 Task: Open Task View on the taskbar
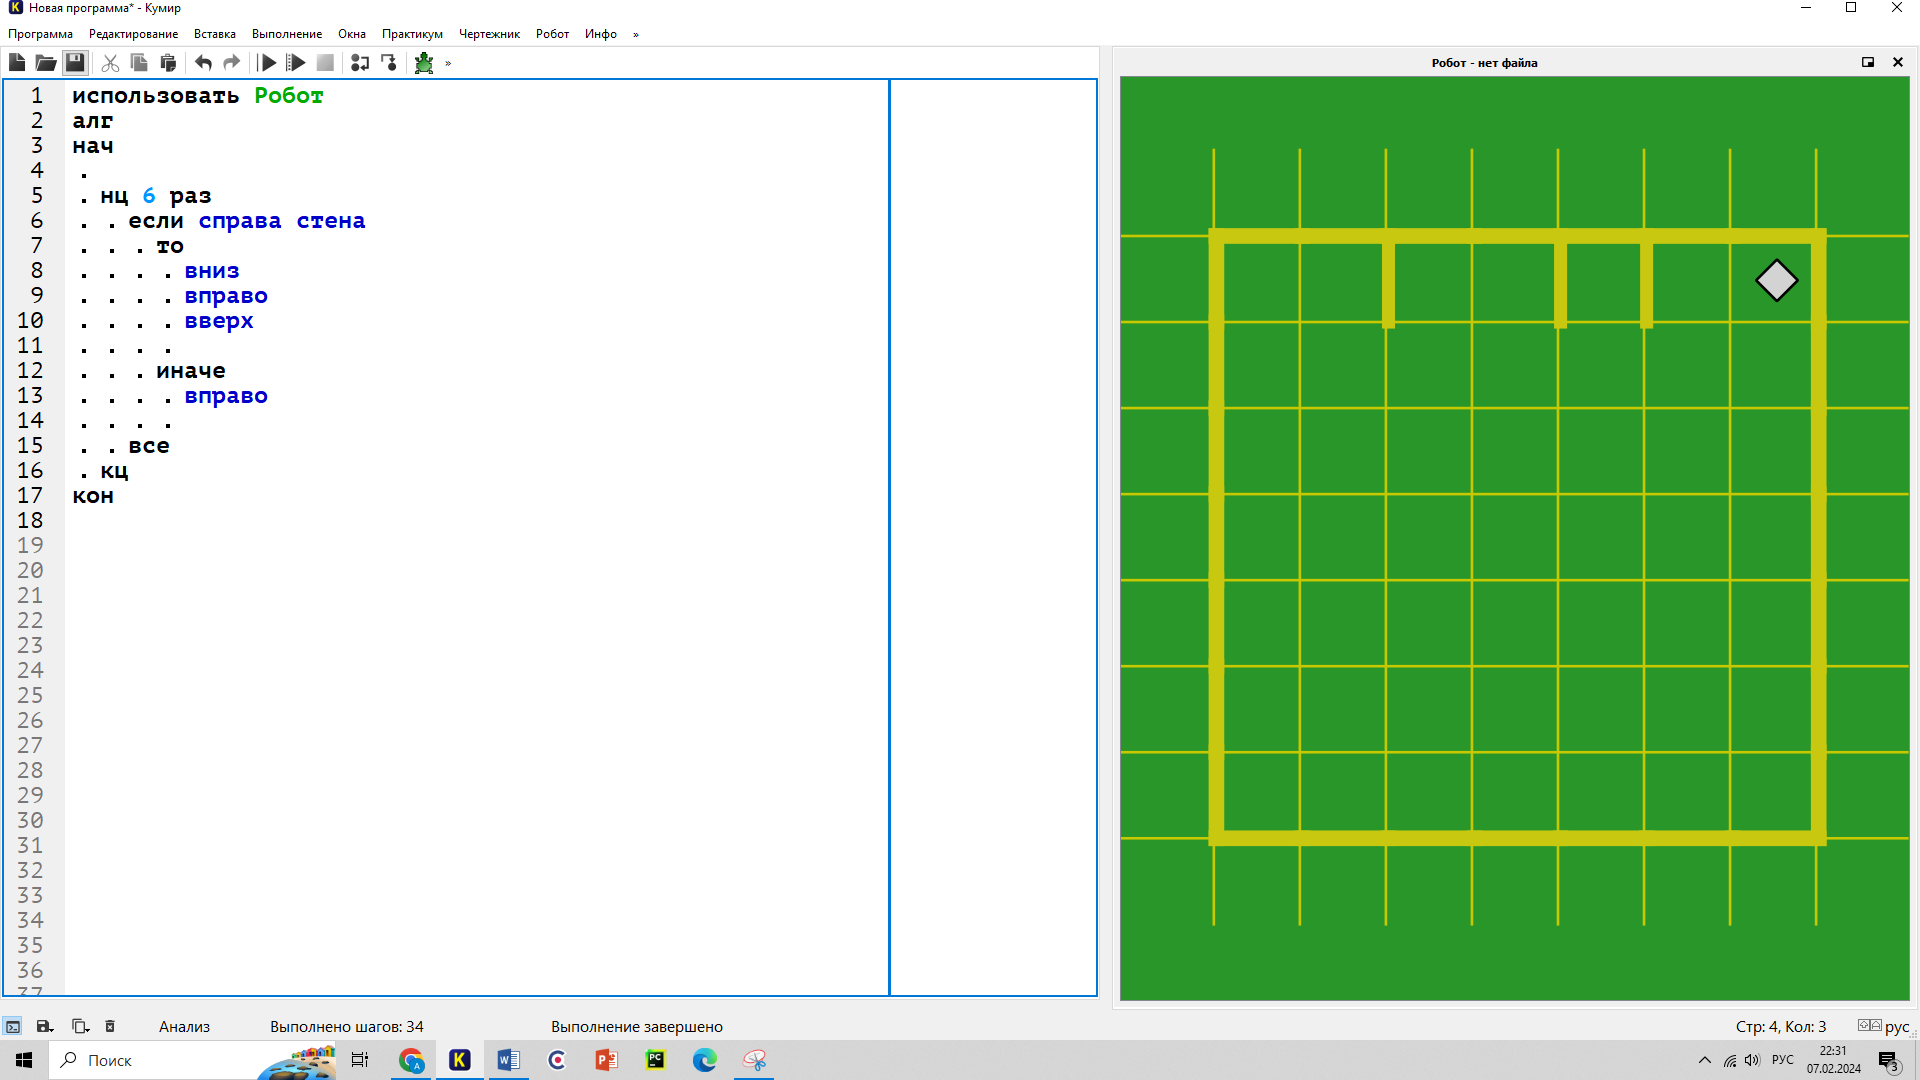click(360, 1060)
